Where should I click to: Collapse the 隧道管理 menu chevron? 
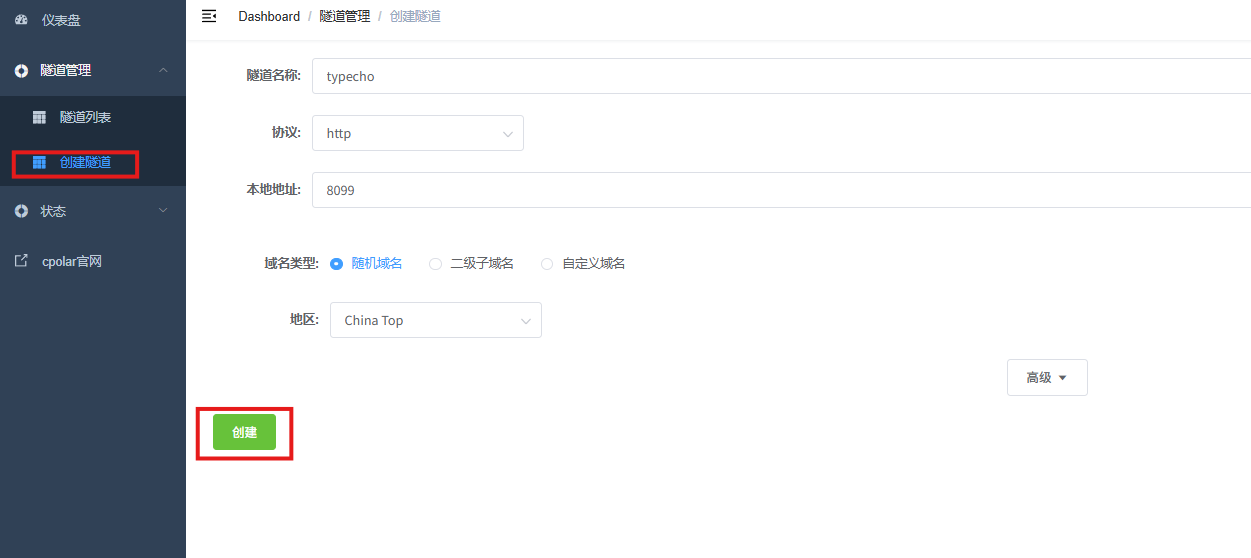164,70
